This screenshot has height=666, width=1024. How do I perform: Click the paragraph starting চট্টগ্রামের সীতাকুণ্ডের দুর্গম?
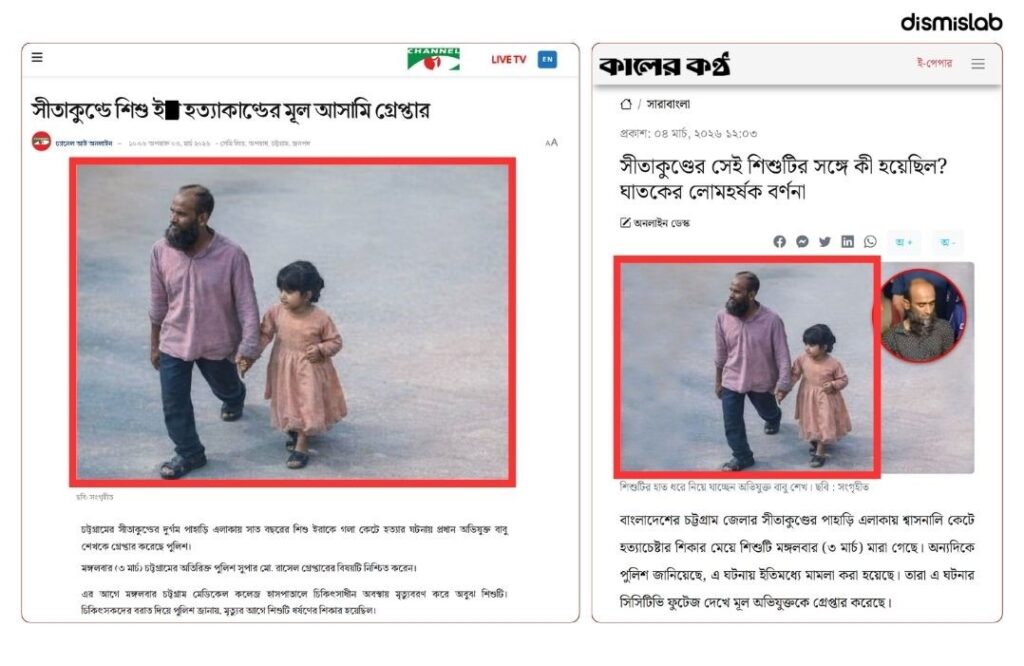click(x=295, y=537)
